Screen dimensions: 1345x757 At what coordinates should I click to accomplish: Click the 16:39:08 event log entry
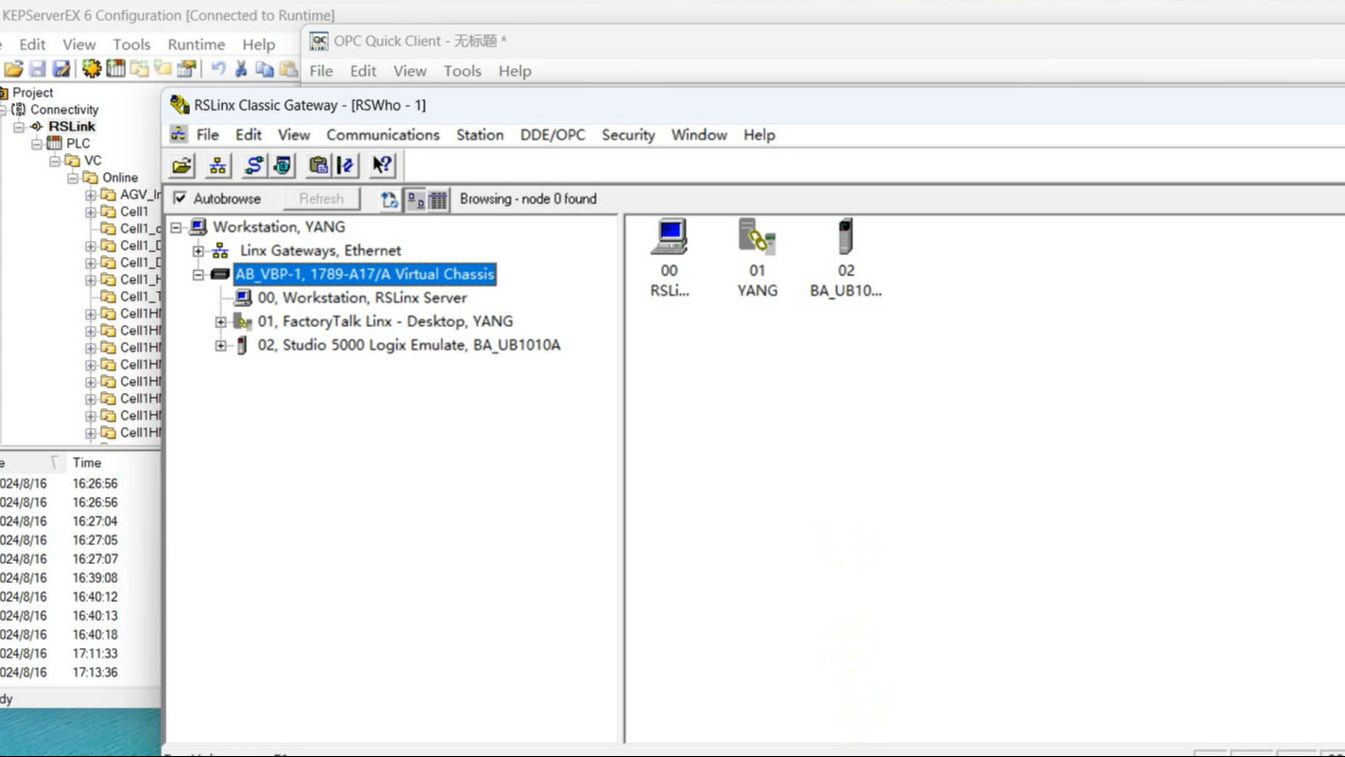(95, 578)
